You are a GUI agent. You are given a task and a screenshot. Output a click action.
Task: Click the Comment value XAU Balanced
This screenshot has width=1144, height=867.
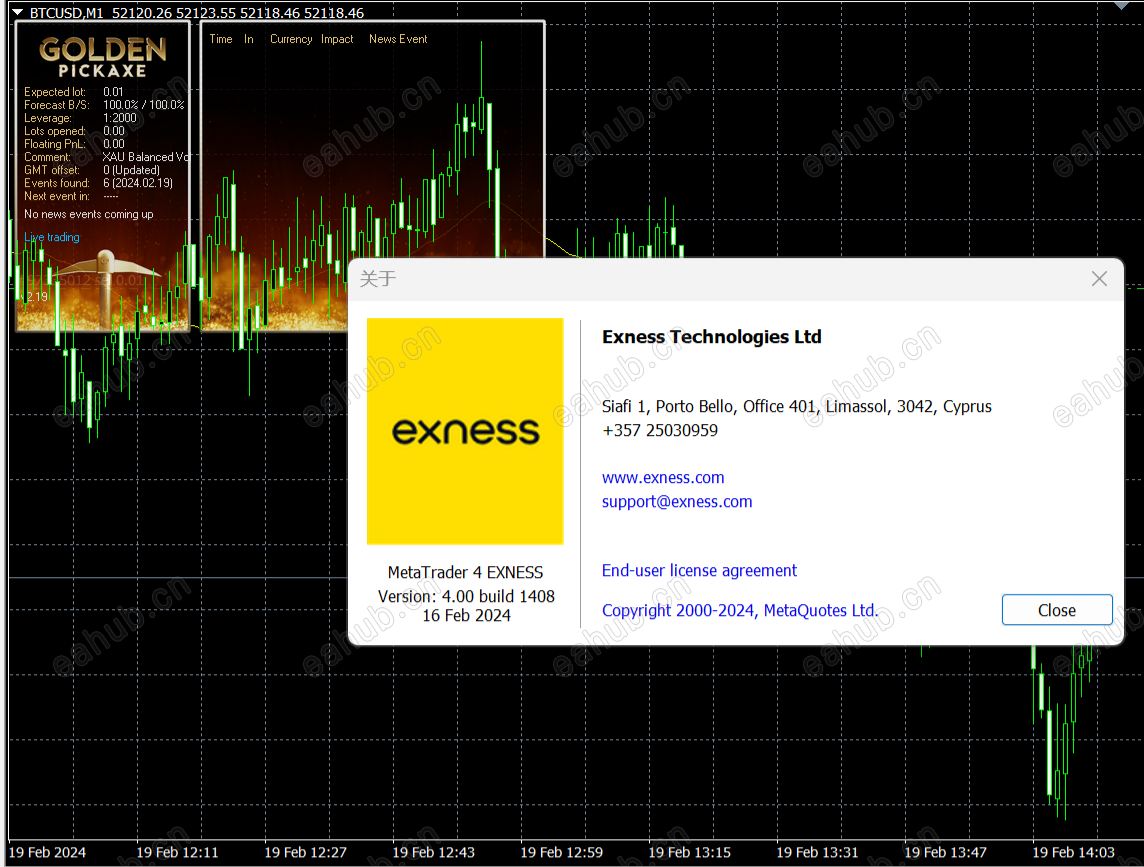tap(146, 157)
